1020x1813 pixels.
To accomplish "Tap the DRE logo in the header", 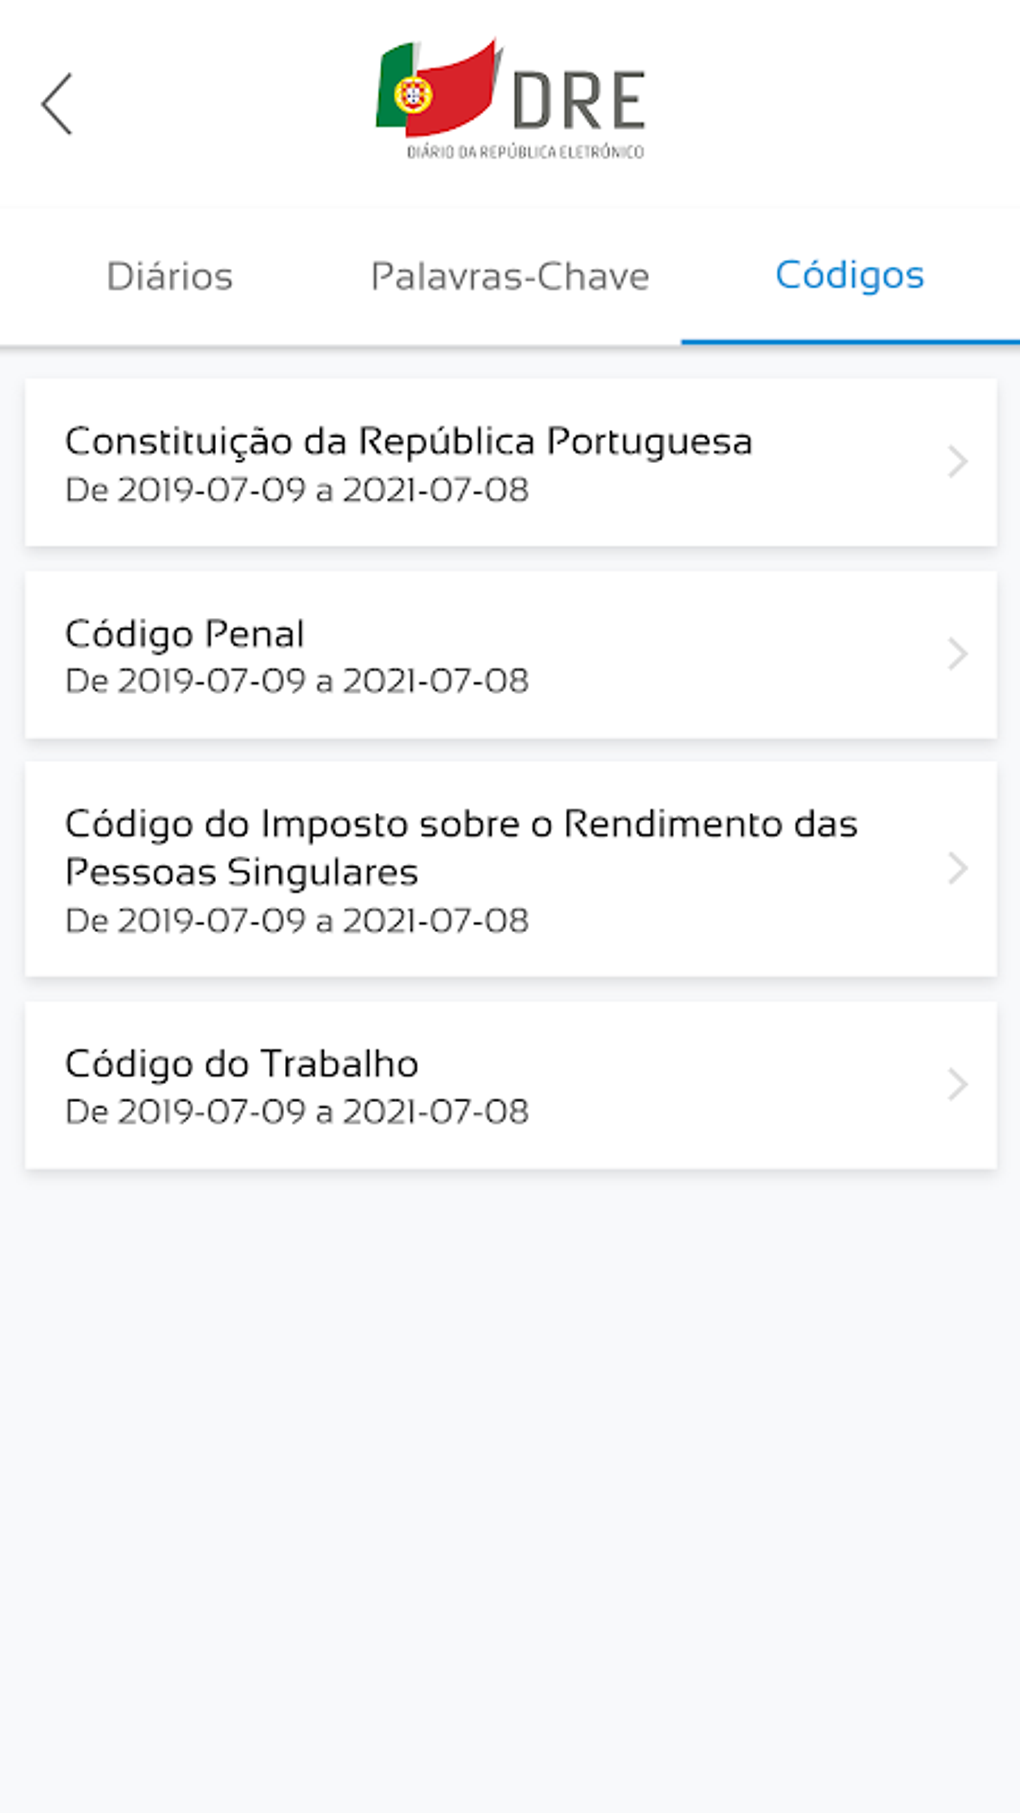I will pos(510,100).
